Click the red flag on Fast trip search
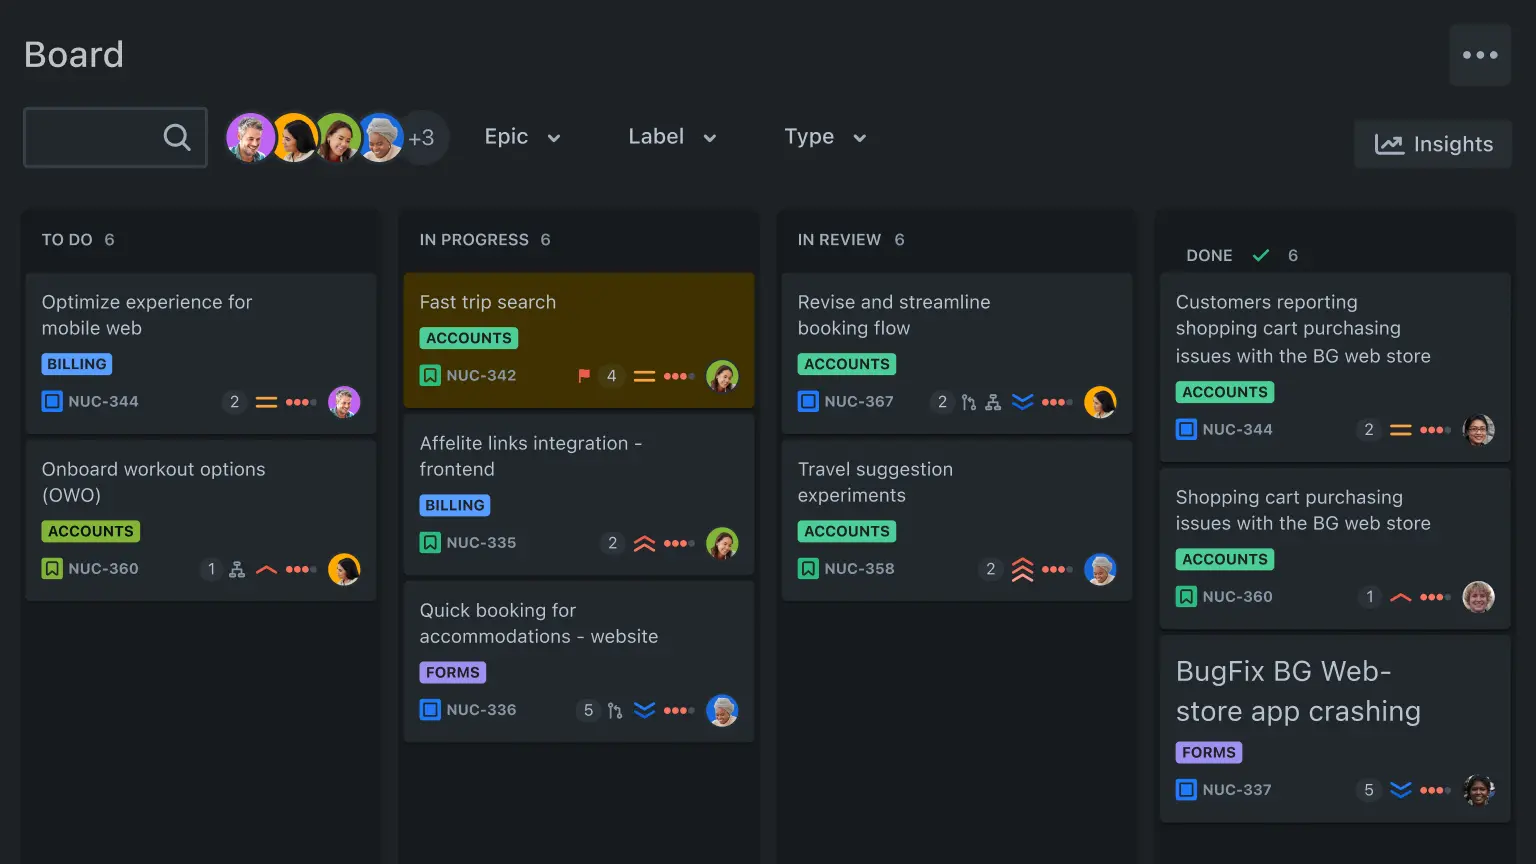 tap(584, 376)
